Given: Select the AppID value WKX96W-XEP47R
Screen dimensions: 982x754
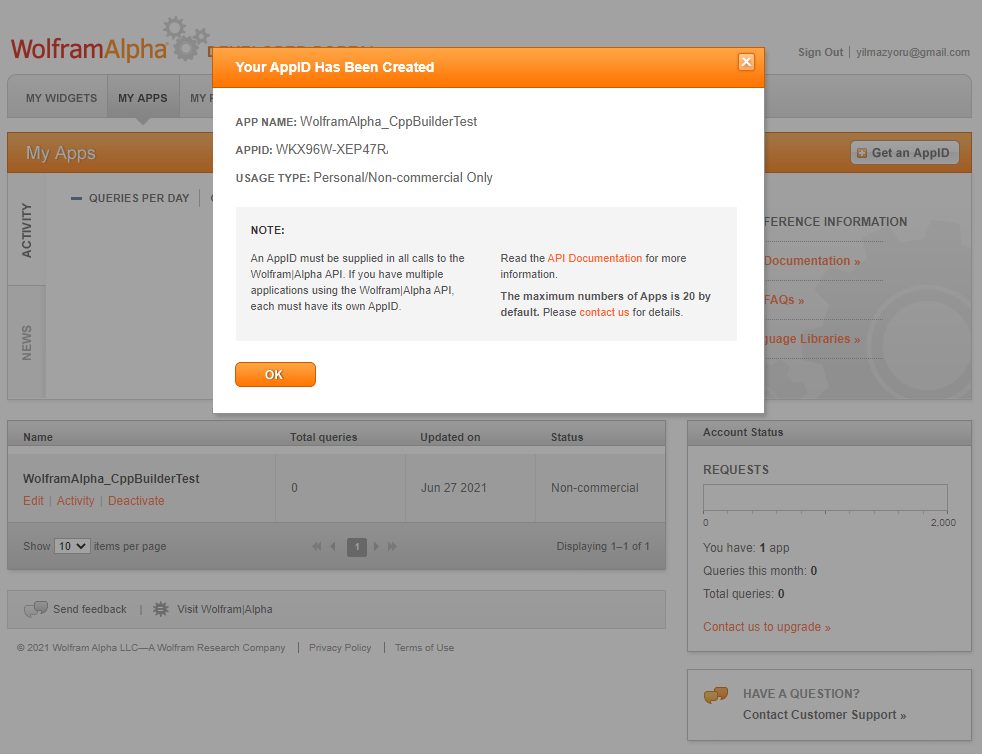Looking at the screenshot, I should point(332,149).
